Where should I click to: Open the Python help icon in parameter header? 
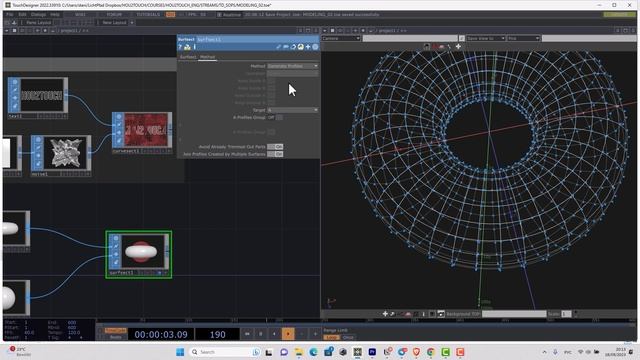(187, 47)
